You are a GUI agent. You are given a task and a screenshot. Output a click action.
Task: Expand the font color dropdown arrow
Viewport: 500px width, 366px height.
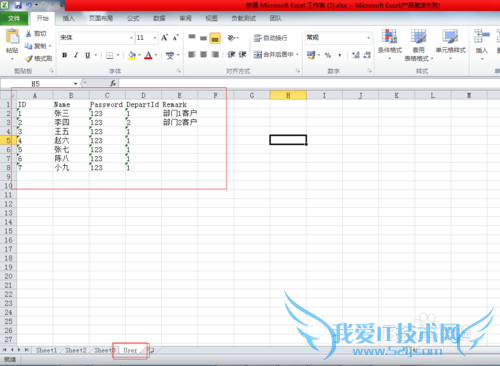(156, 55)
